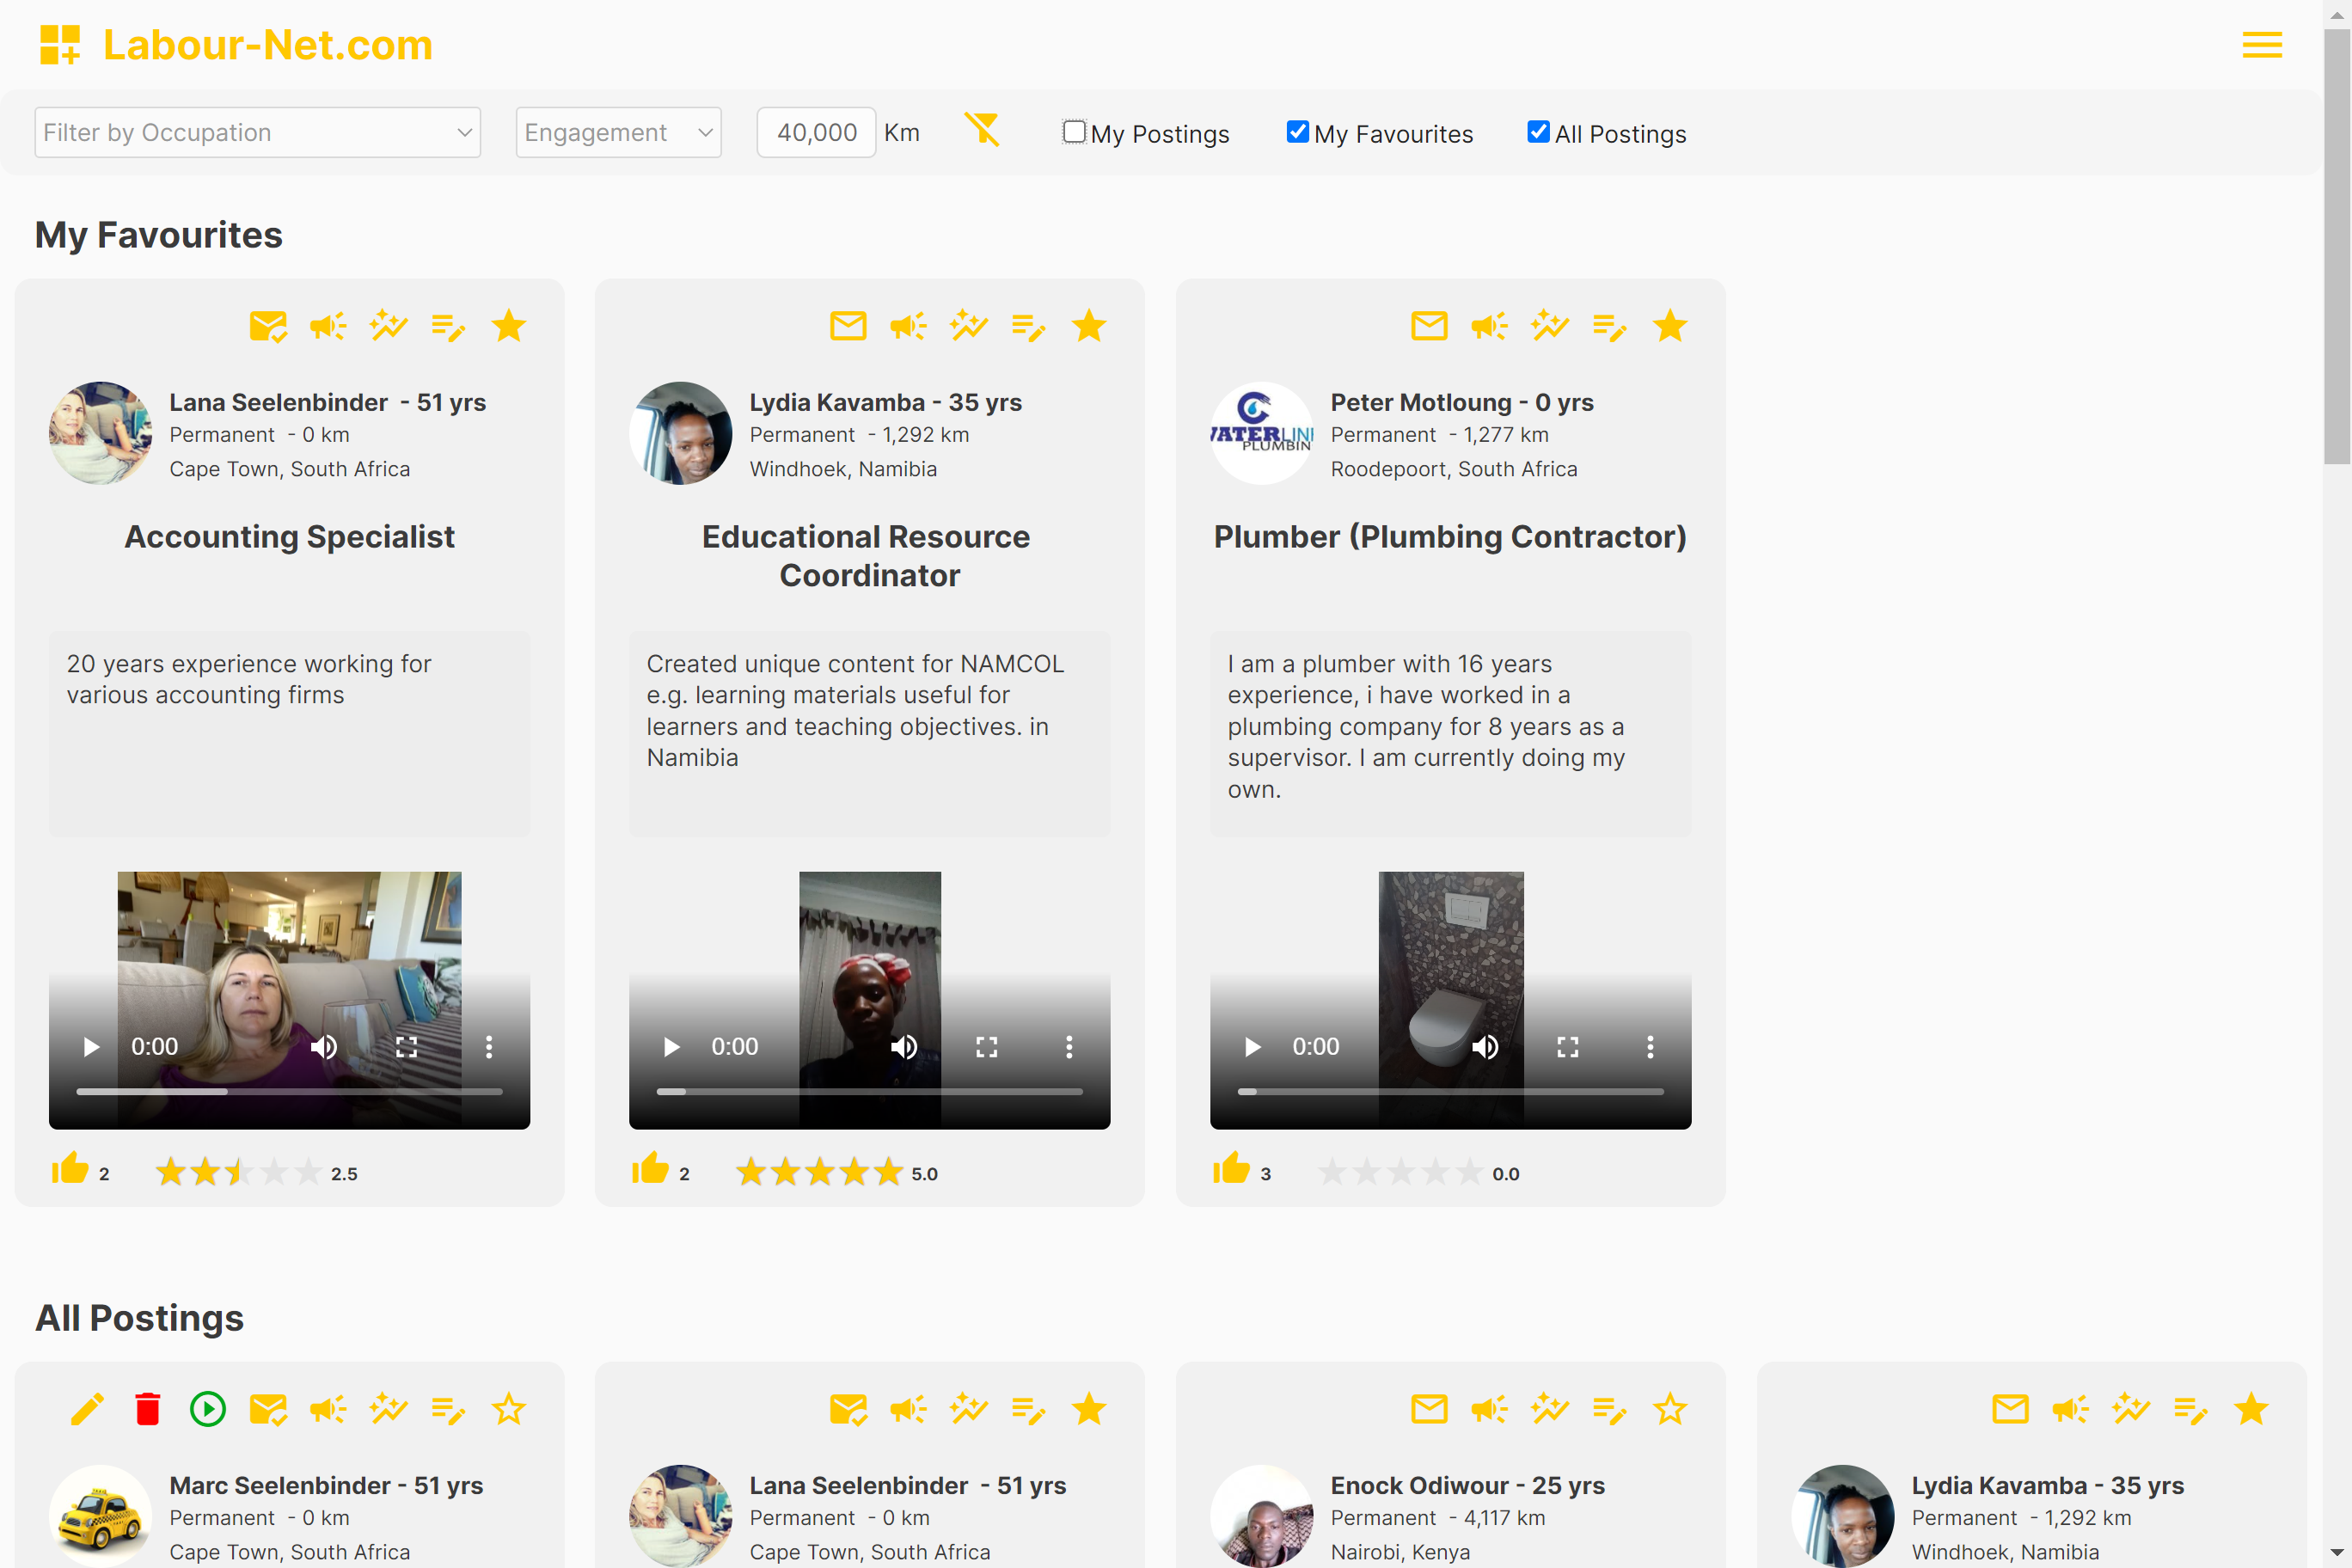2352x1568 pixels.
Task: Mute Peter Motloung's plumber video
Action: (1485, 1047)
